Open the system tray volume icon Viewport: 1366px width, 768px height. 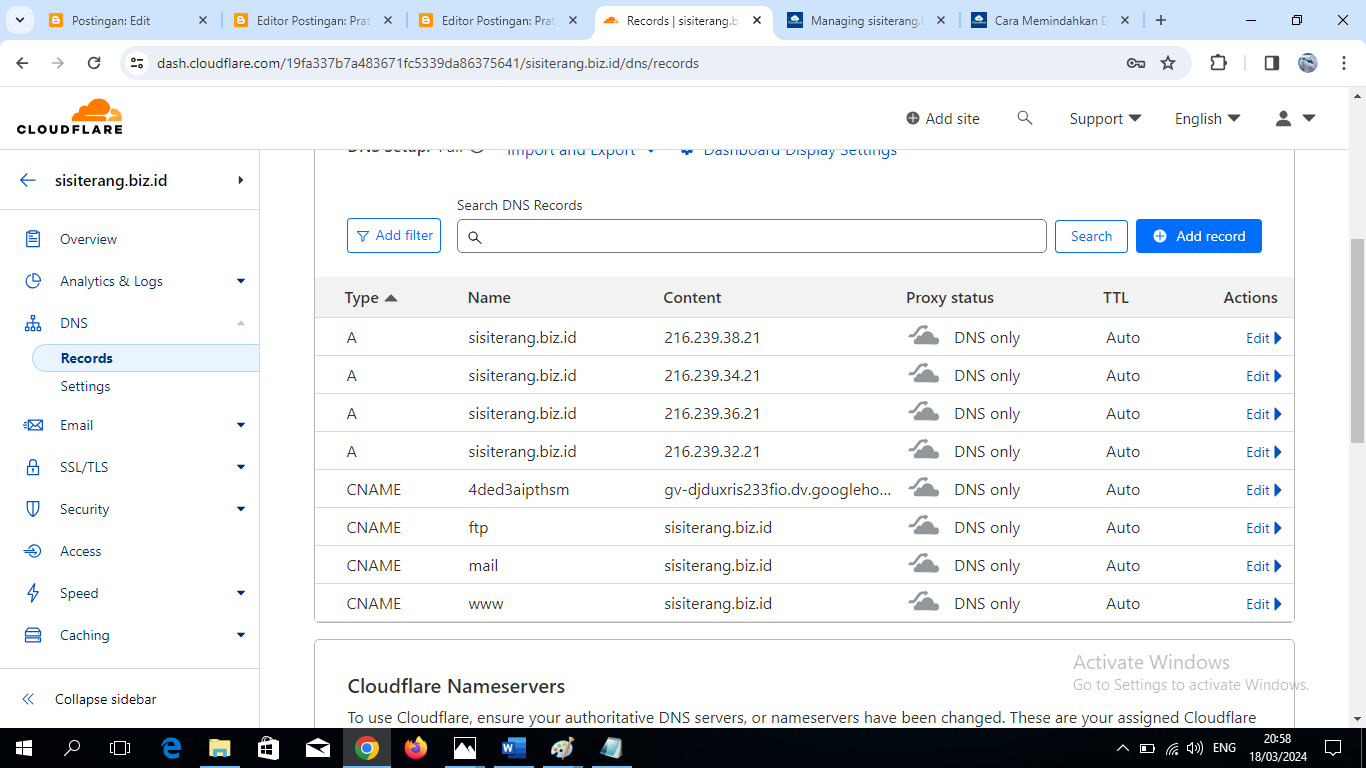[x=1194, y=748]
